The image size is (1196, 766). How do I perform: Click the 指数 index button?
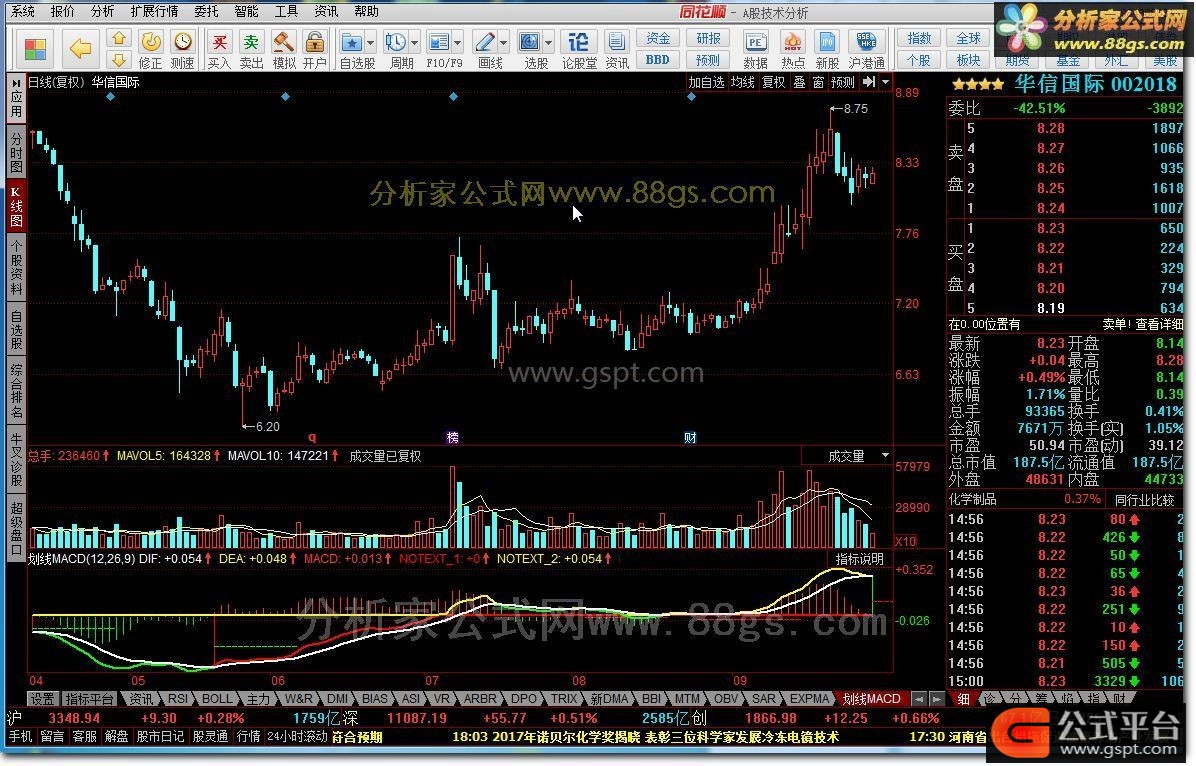point(918,38)
